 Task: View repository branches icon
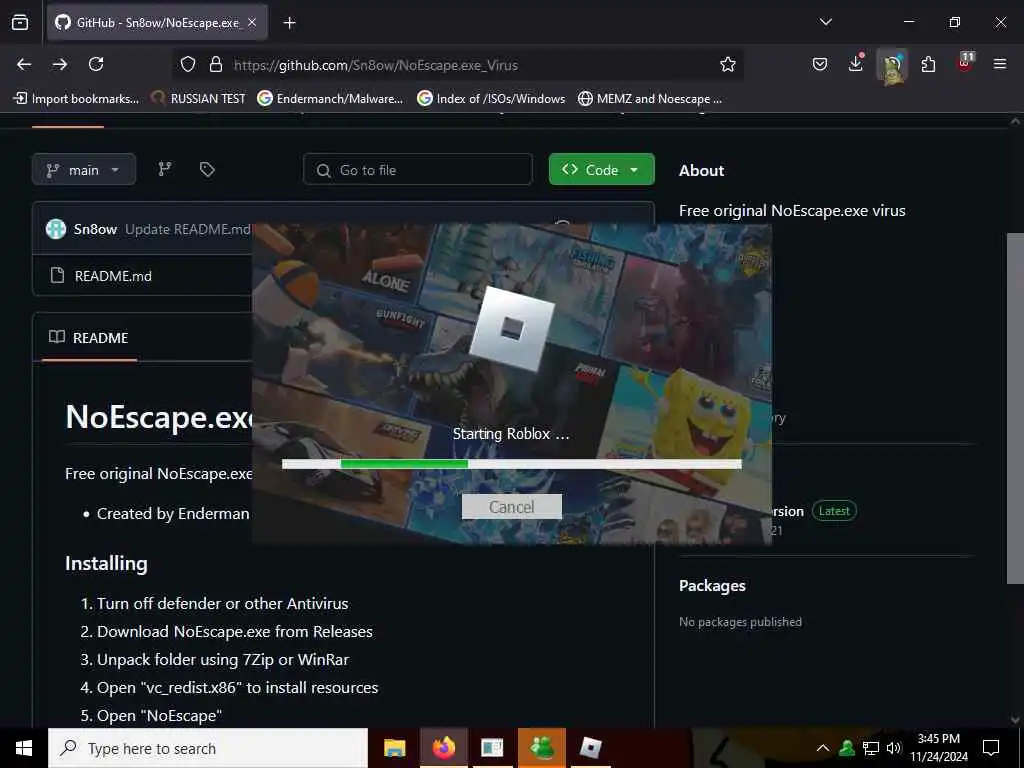[165, 169]
